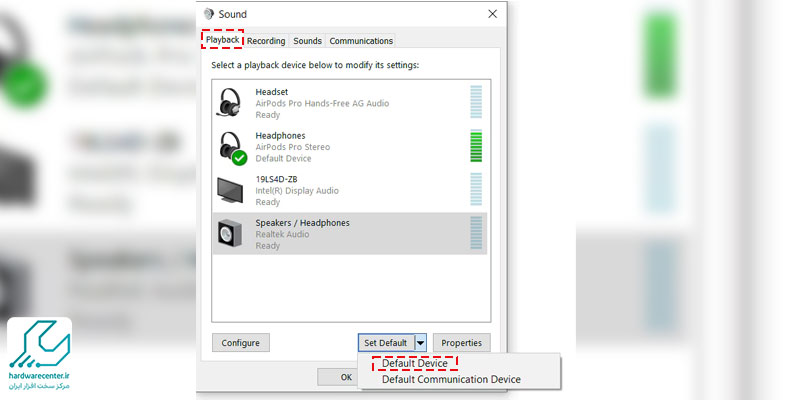Switch to the Playback tab
Screen dimensions: 800x400
coord(222,40)
